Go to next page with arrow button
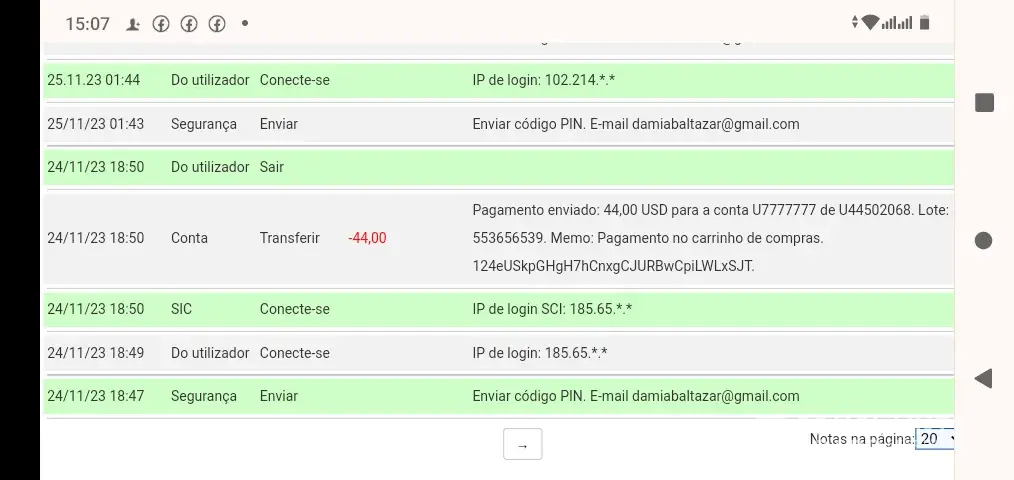The height and width of the screenshot is (480, 1014). [x=523, y=444]
